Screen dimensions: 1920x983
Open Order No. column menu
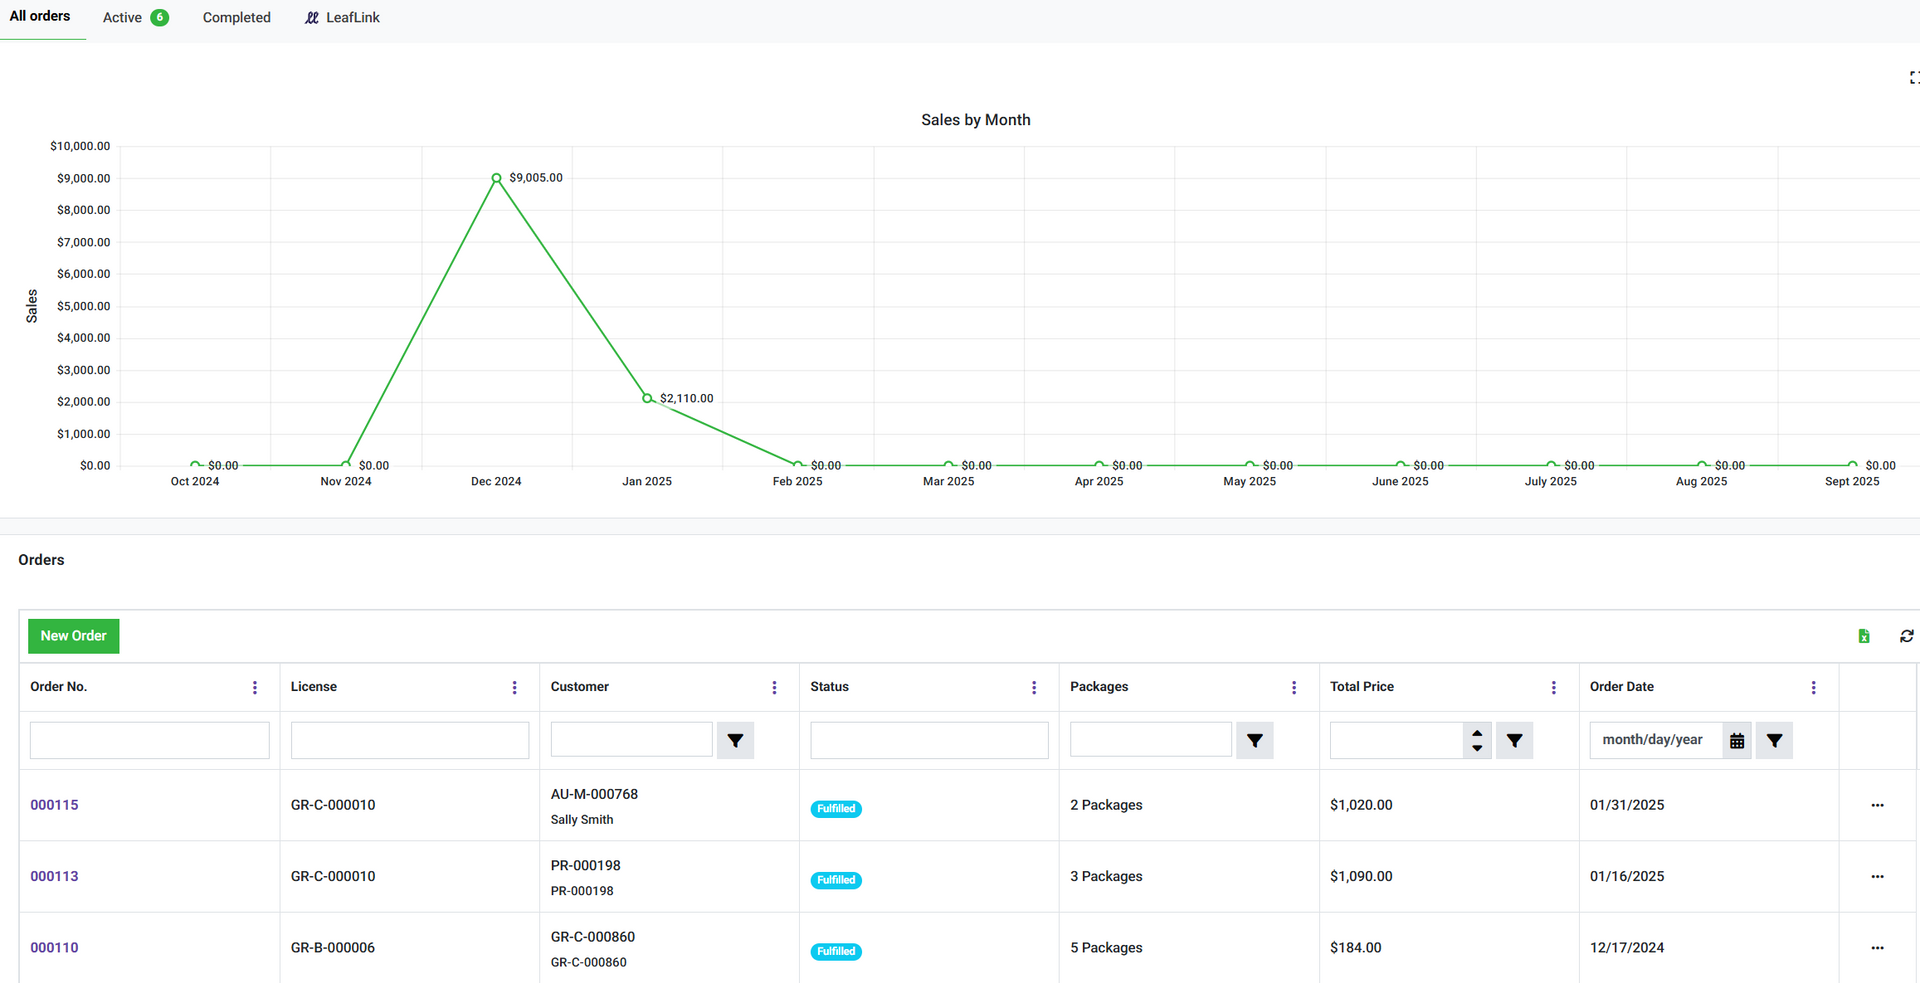(x=255, y=687)
